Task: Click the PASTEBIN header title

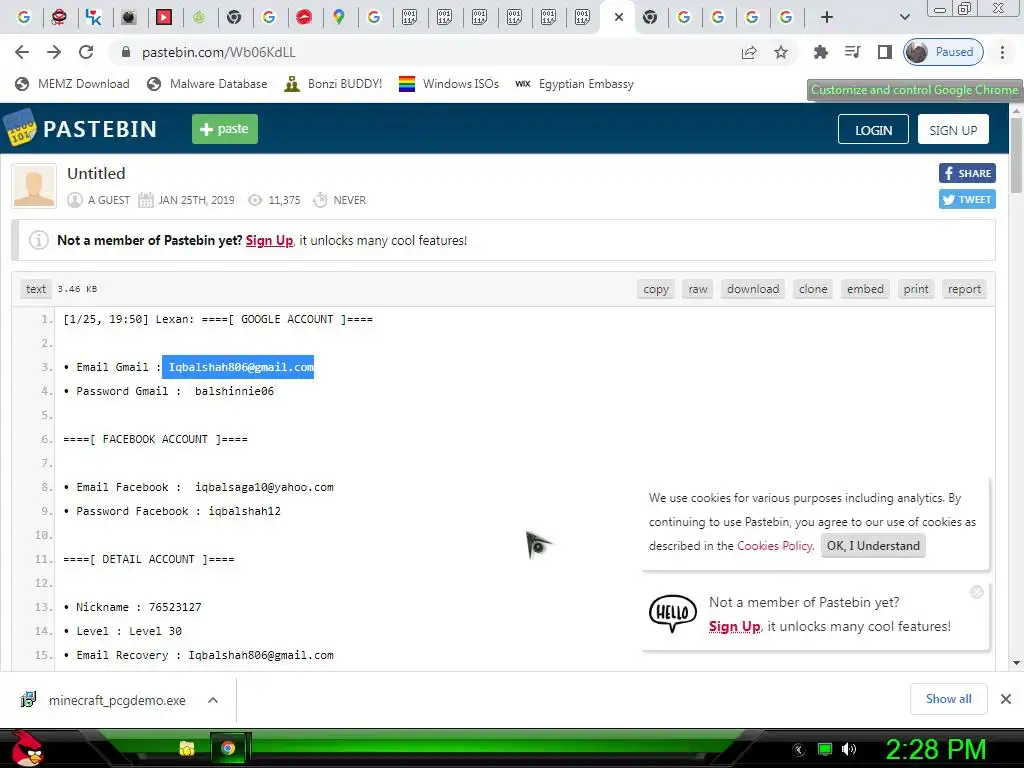Action: [100, 129]
